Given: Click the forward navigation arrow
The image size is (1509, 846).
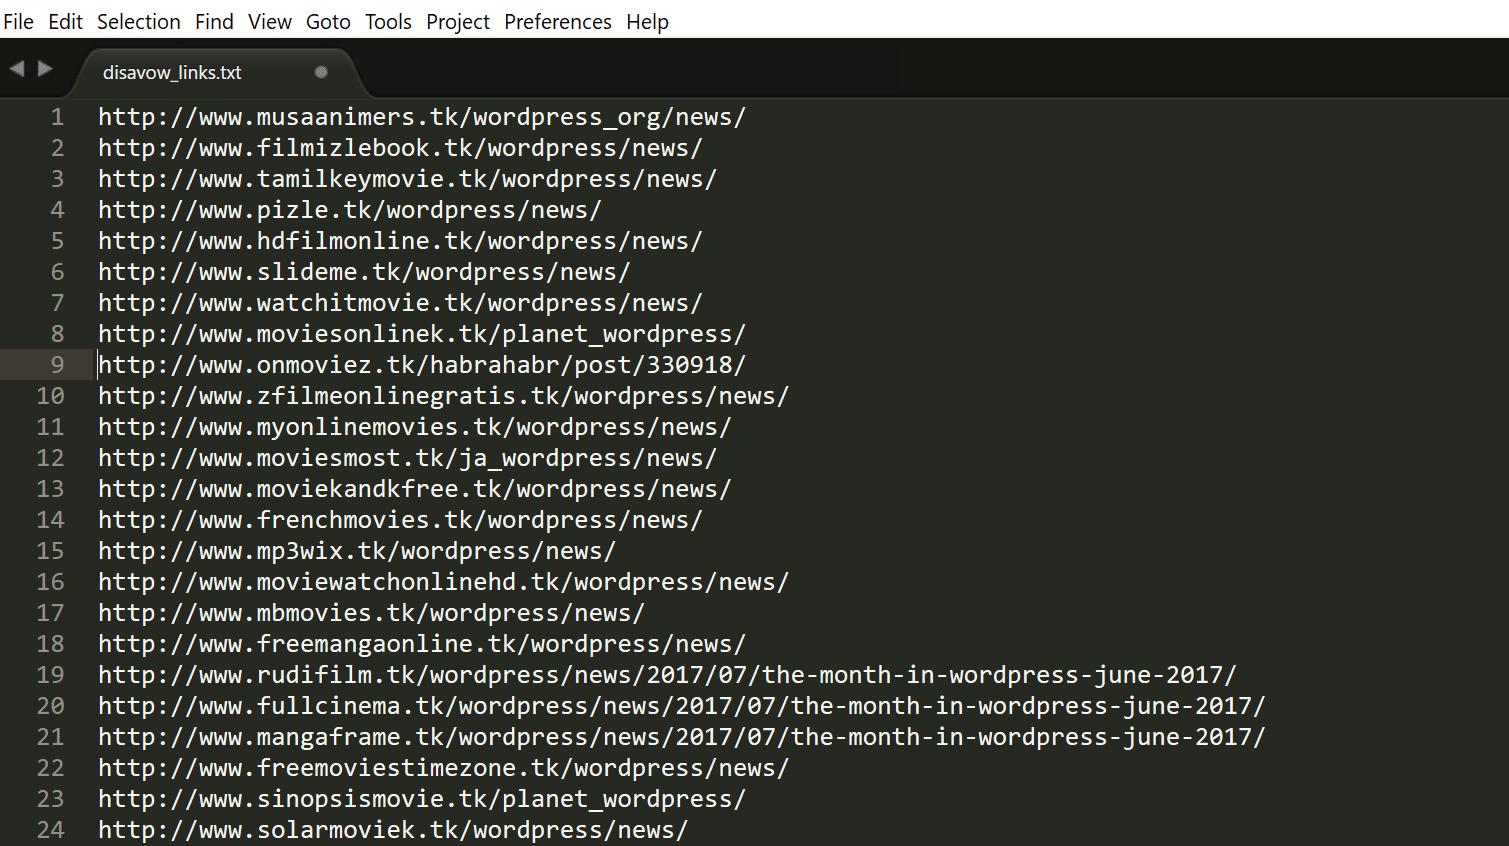Looking at the screenshot, I should (45, 67).
